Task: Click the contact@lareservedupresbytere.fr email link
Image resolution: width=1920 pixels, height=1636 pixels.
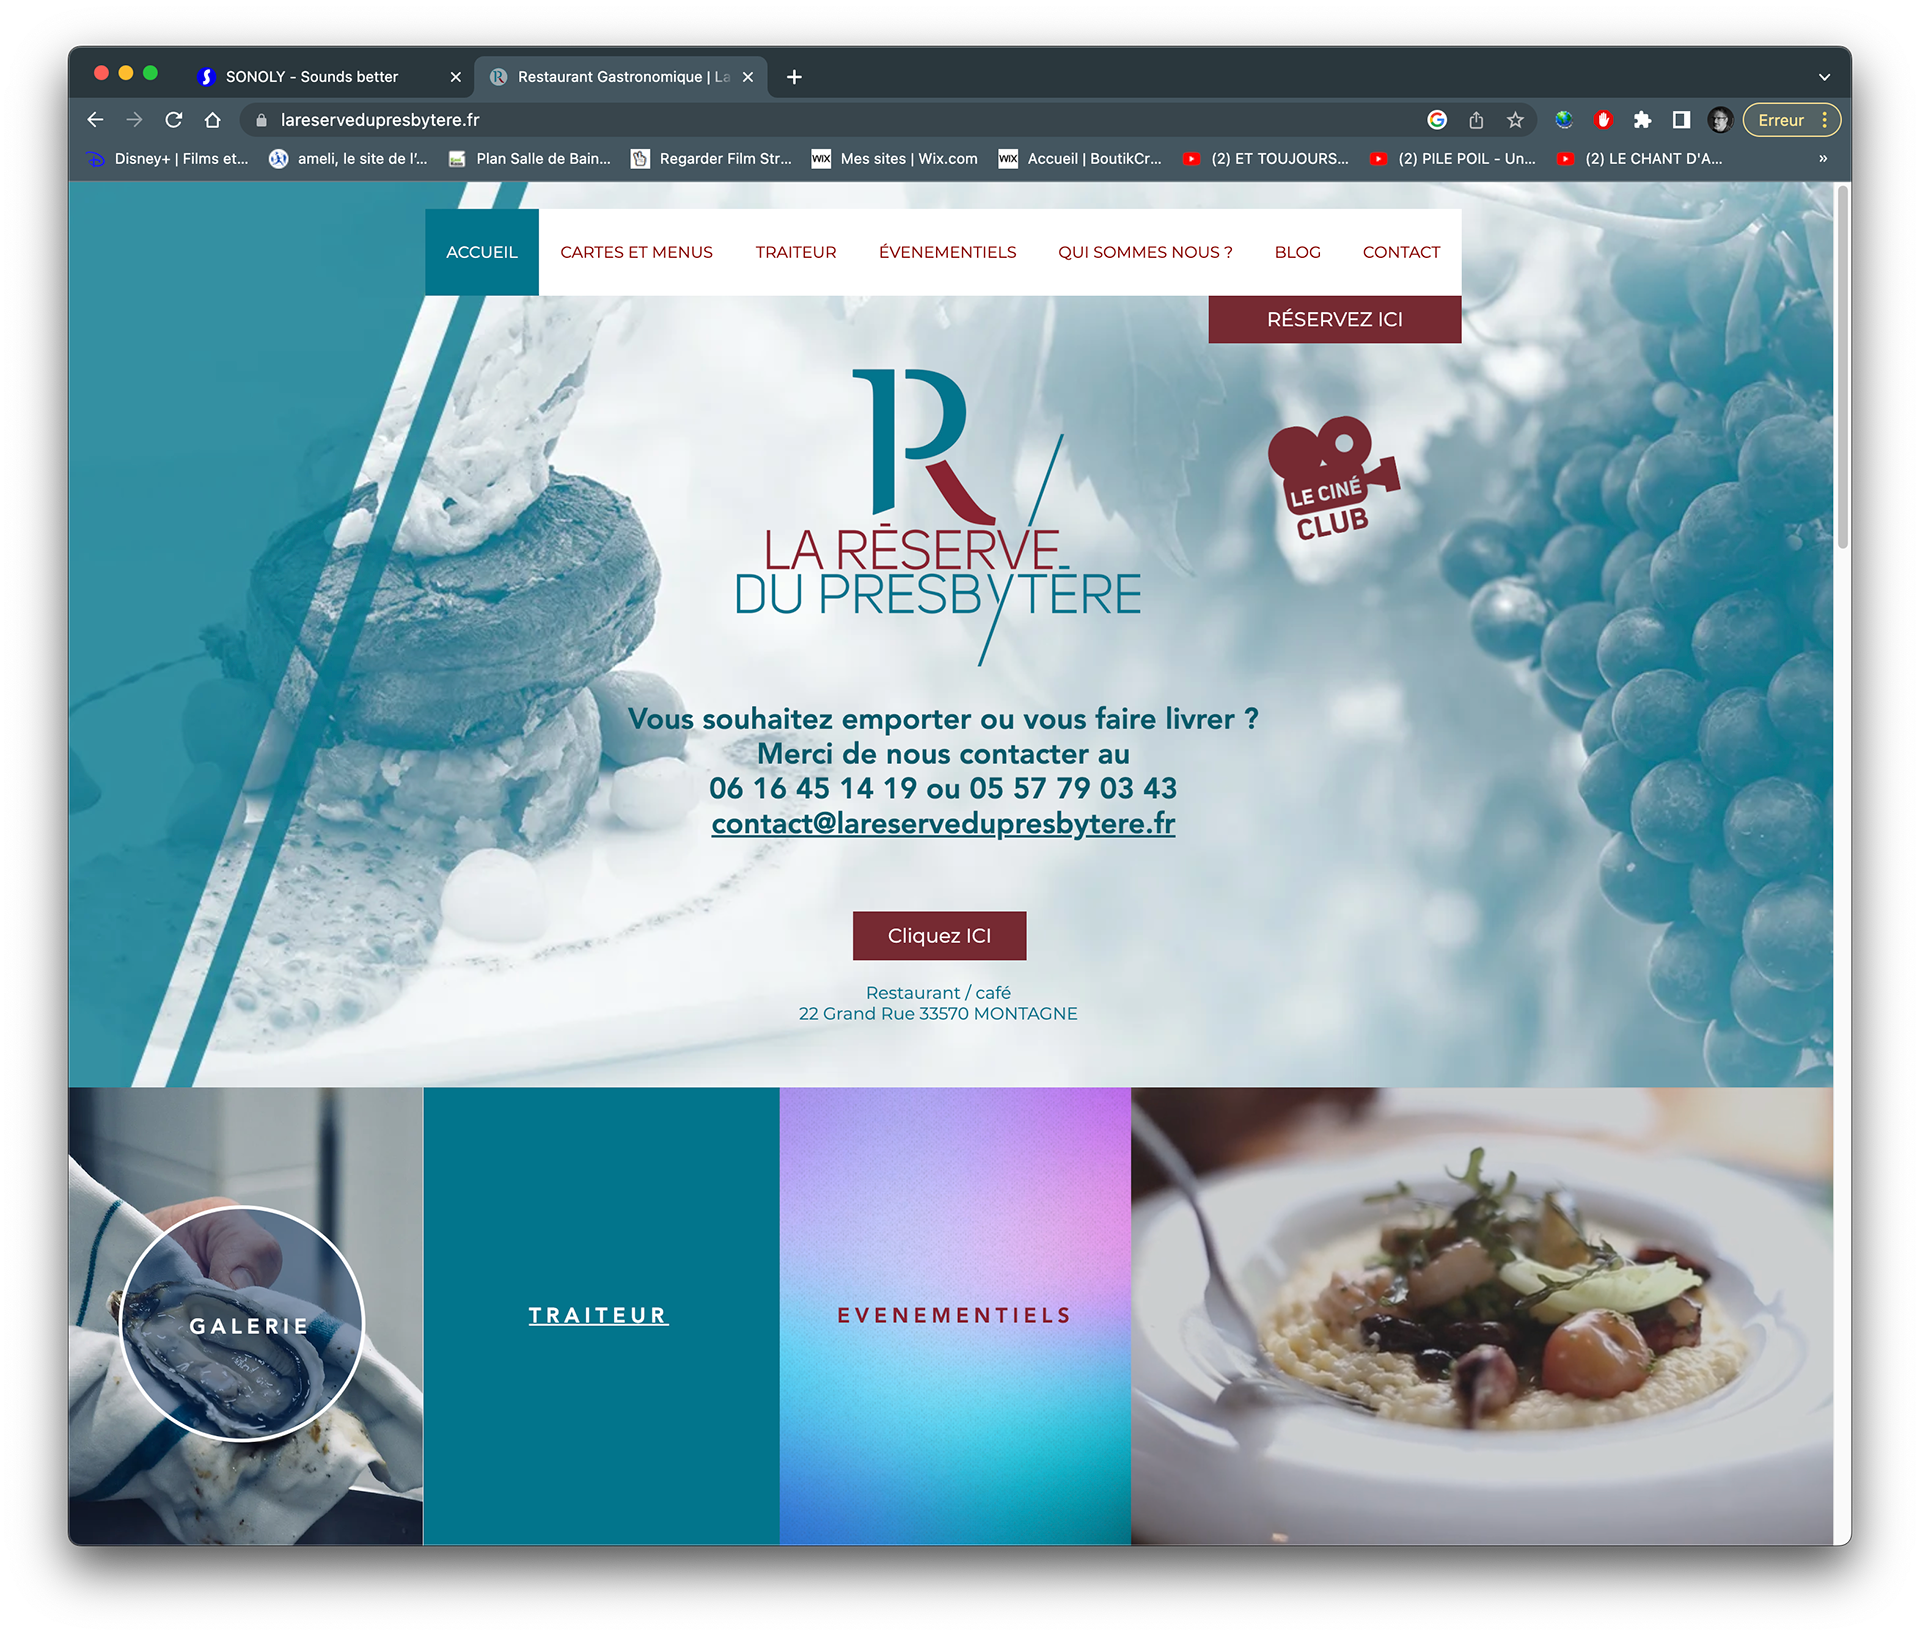Action: pos(943,823)
